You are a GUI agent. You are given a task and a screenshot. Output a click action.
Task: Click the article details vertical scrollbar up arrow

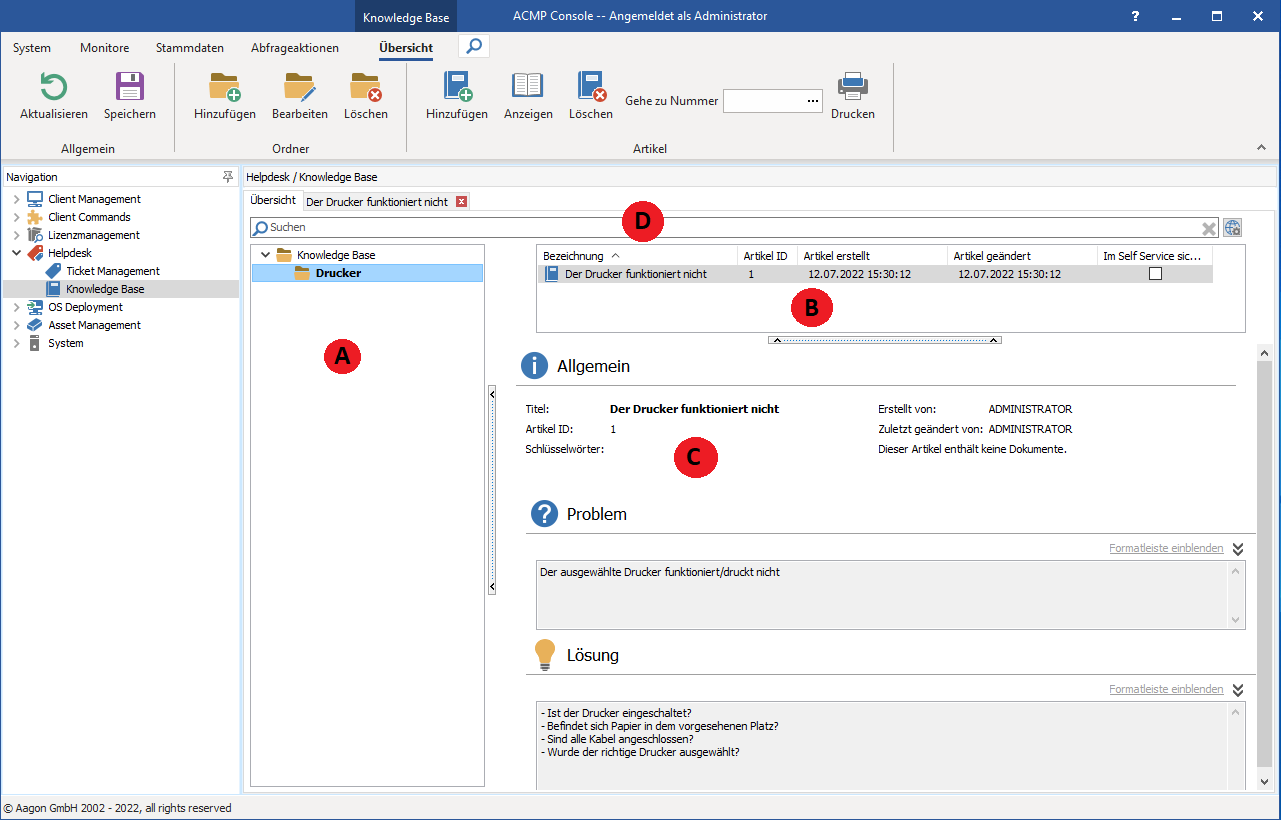[x=1264, y=353]
